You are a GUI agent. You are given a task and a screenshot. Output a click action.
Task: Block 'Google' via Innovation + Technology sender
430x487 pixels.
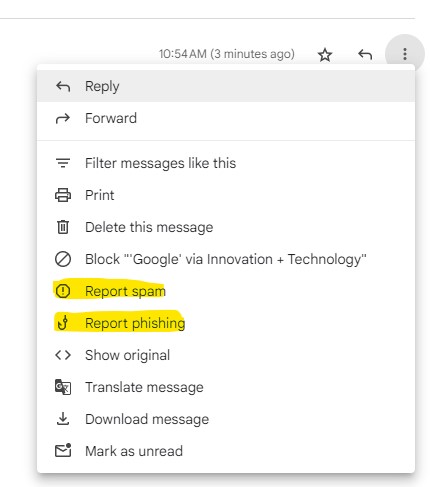[226, 259]
